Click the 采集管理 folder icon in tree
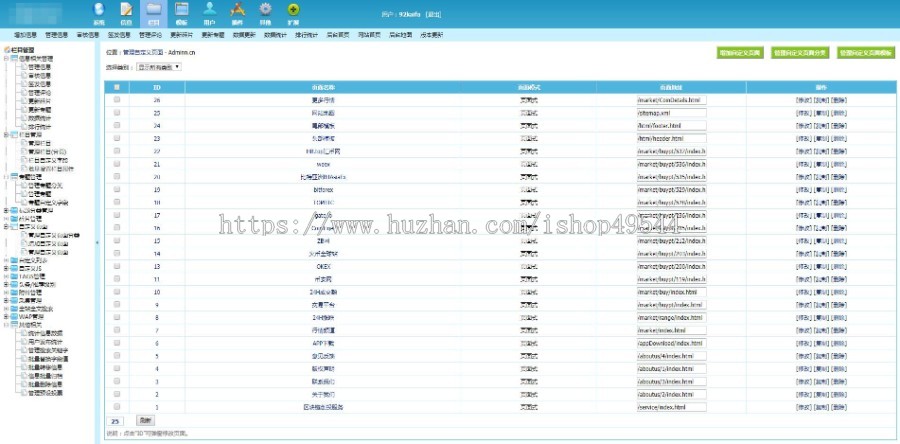The image size is (900, 444). (x=14, y=300)
